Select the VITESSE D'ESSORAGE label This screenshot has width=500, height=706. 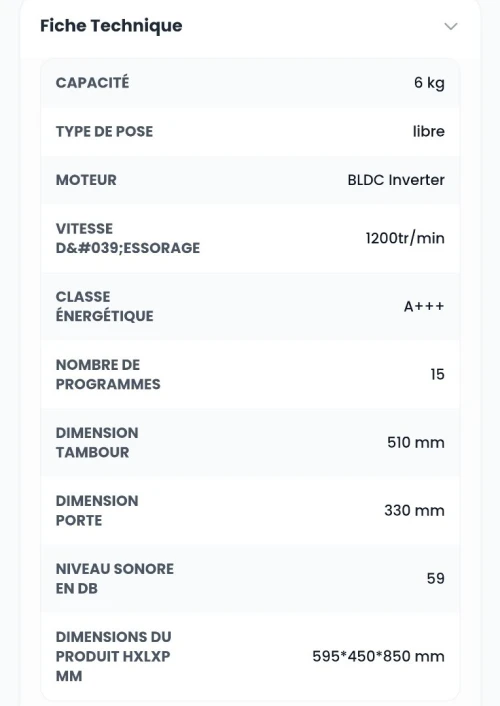pyautogui.click(x=128, y=238)
